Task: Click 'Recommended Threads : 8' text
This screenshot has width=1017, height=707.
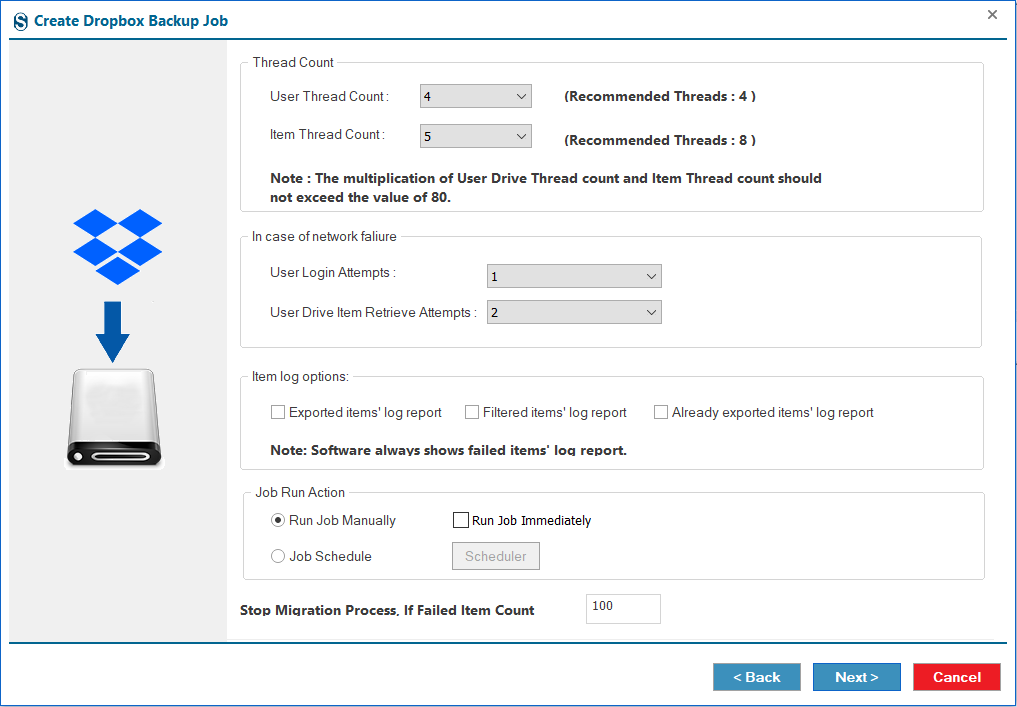Action: 660,141
